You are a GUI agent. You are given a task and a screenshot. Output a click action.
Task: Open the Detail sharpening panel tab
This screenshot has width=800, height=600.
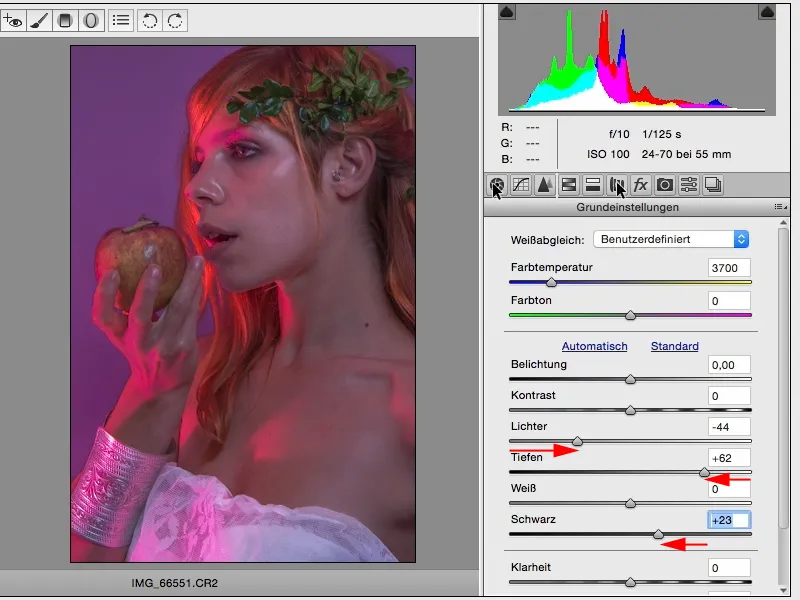544,185
